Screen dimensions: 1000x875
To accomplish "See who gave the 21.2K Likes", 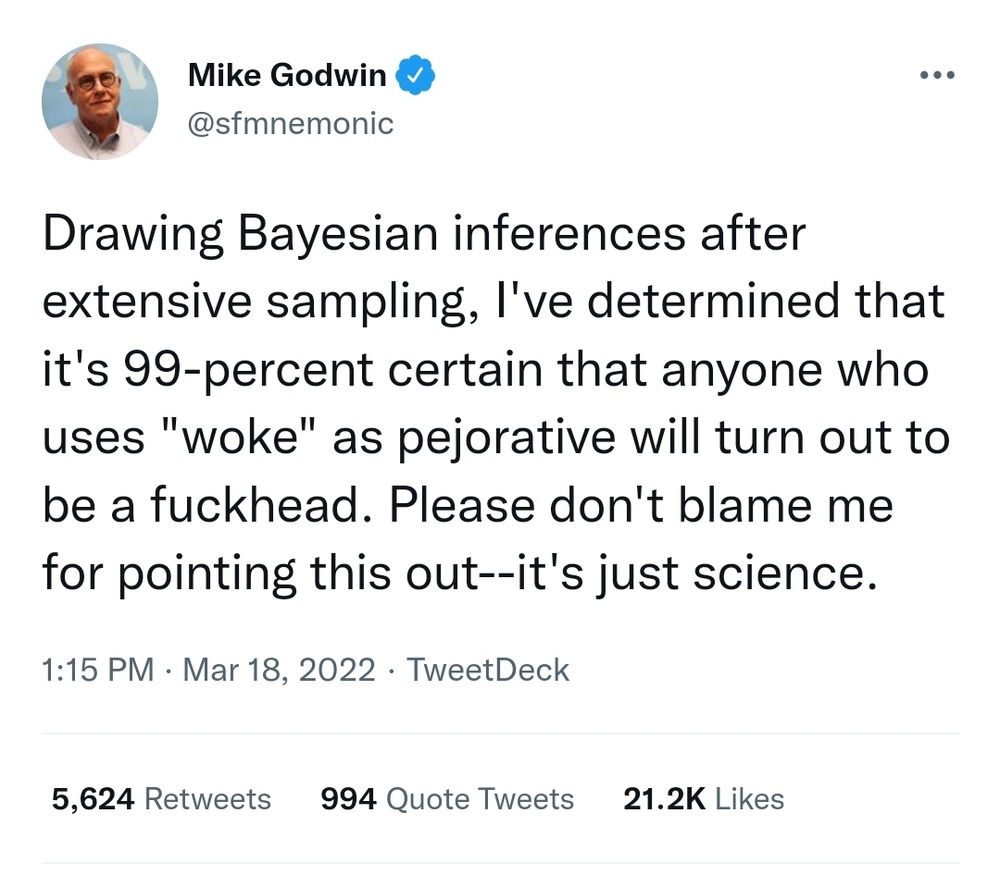I will coord(703,799).
